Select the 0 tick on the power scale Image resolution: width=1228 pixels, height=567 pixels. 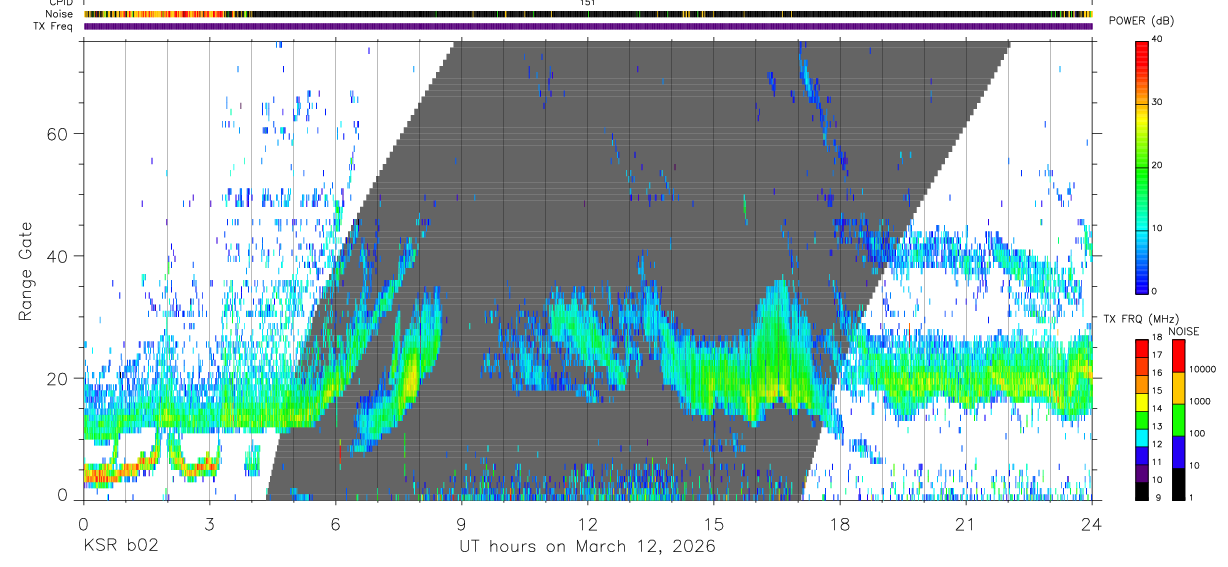pos(1155,291)
